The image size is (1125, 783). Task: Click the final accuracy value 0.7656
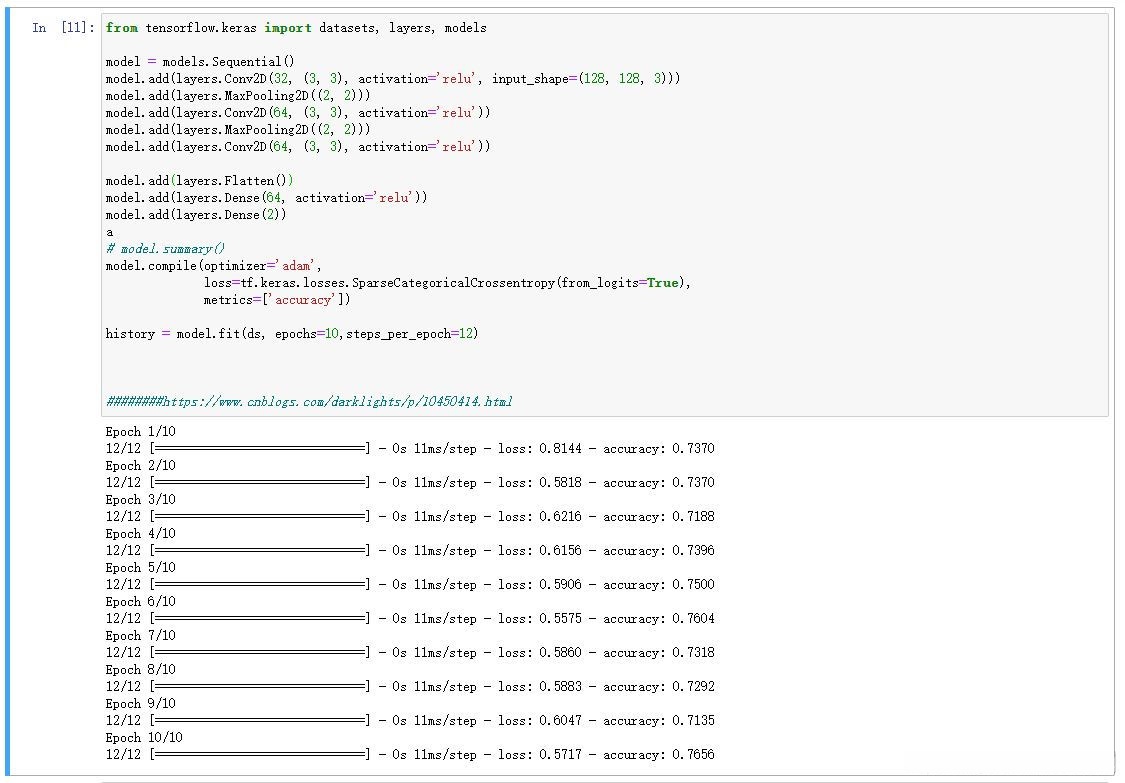point(694,755)
